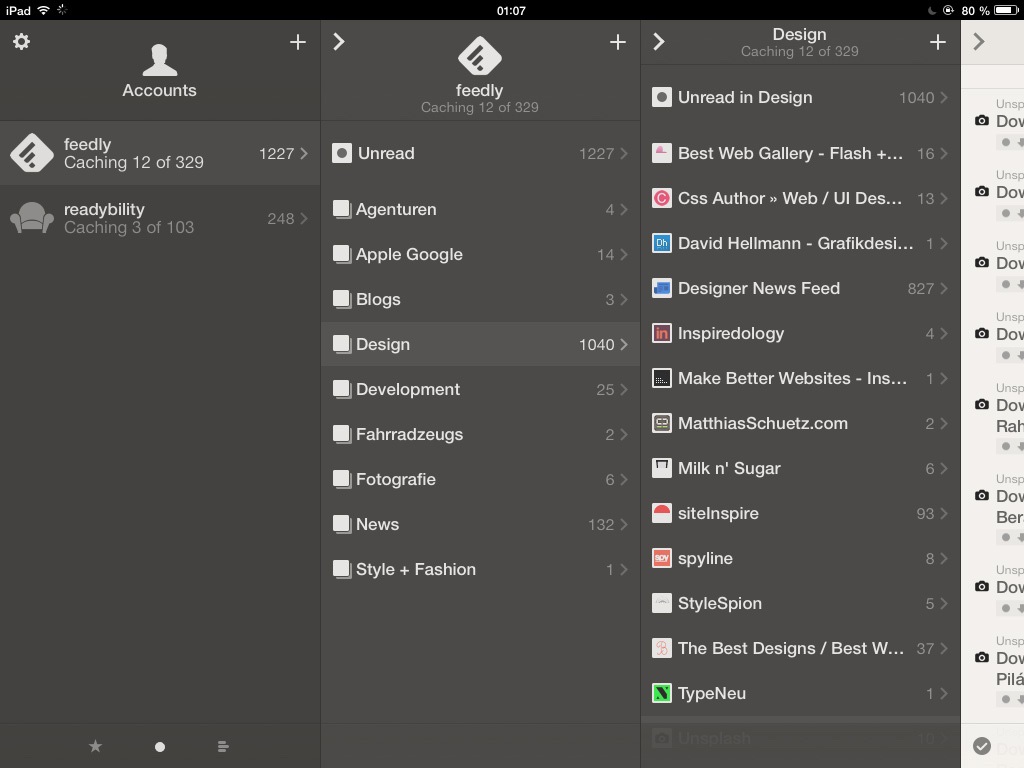Tap the Milk n' Sugar favicon

click(x=662, y=468)
